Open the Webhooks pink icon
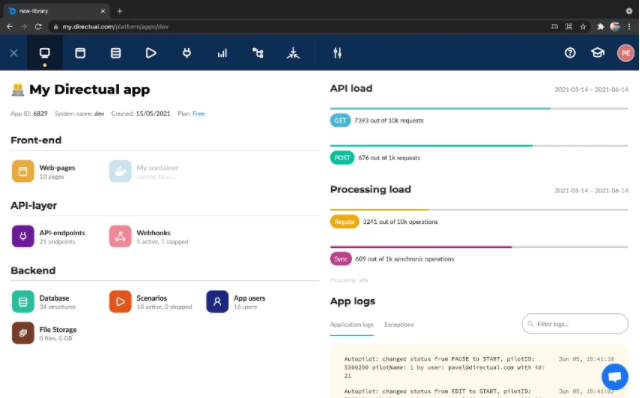Viewport: 640px width, 398px height. click(x=120, y=236)
